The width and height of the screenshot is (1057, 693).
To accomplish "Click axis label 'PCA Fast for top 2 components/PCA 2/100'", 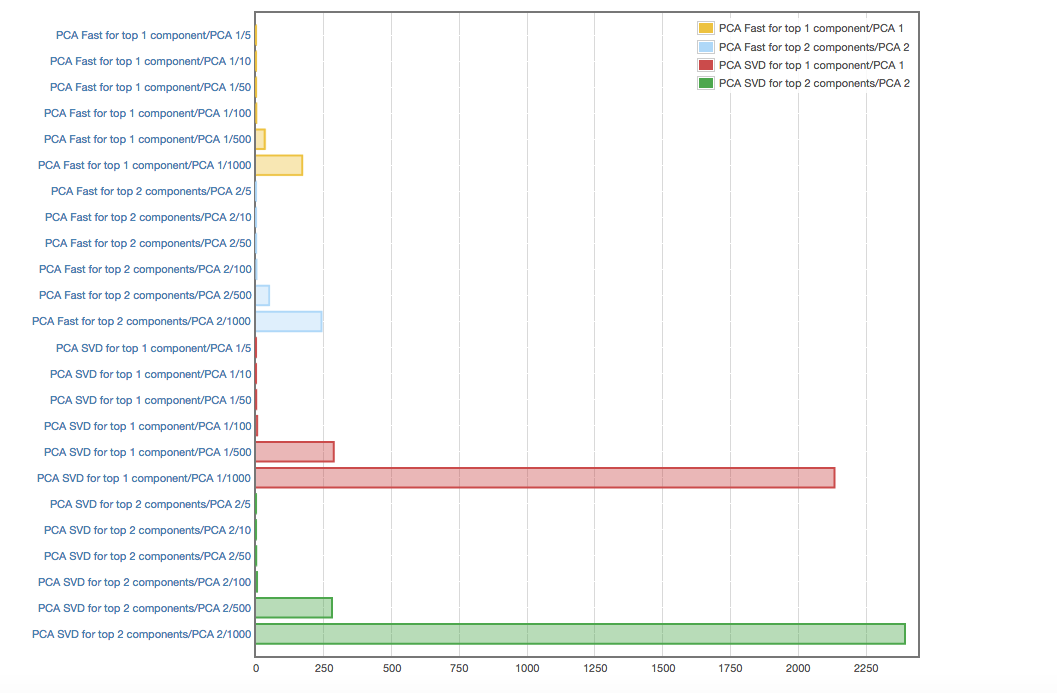I will pyautogui.click(x=145, y=269).
